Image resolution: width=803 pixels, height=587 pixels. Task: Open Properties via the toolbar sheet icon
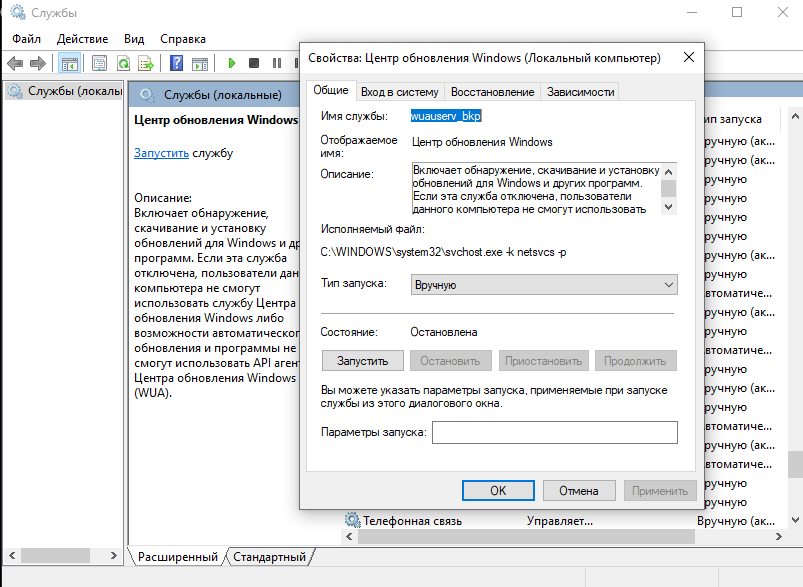(99, 64)
